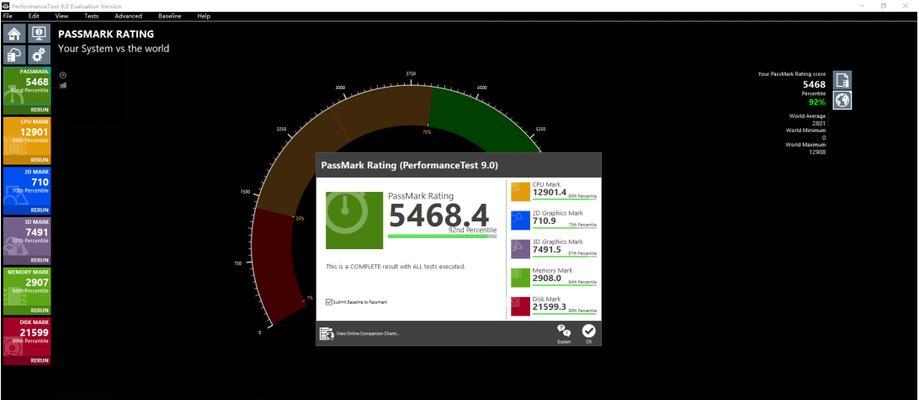Rerun the 2D Mark test
Image resolution: width=919 pixels, height=400 pixels.
[39, 210]
